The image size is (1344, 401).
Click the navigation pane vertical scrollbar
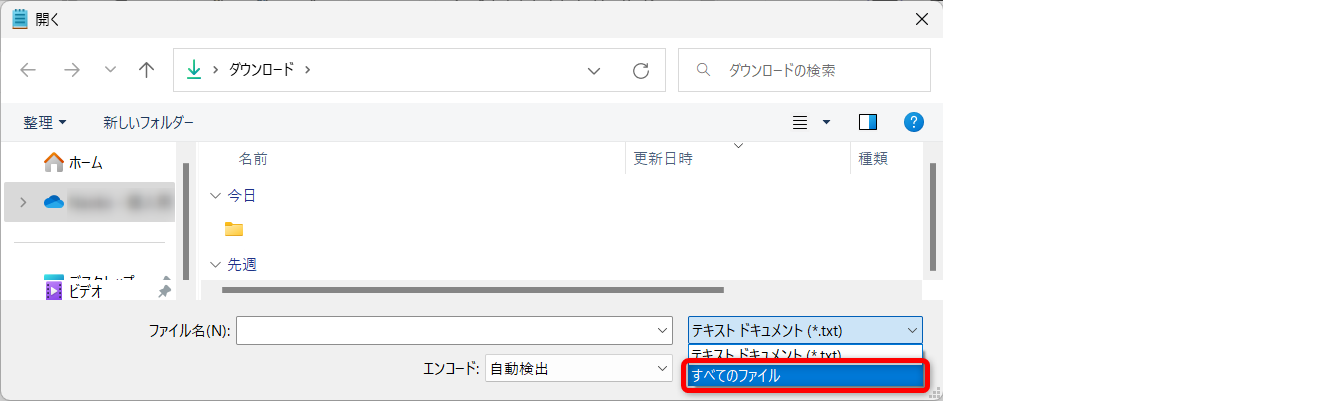coord(186,222)
